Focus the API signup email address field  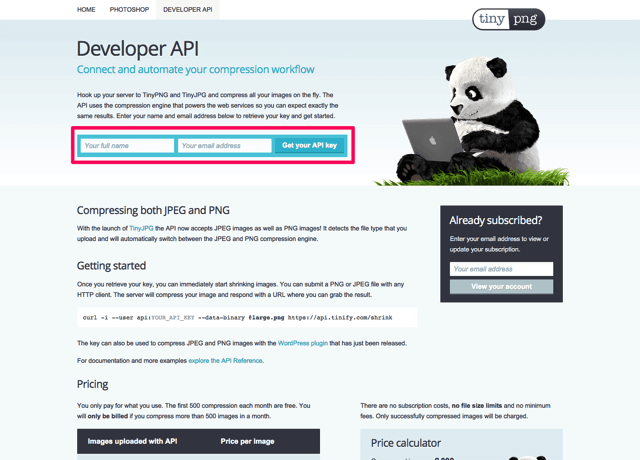(x=224, y=146)
